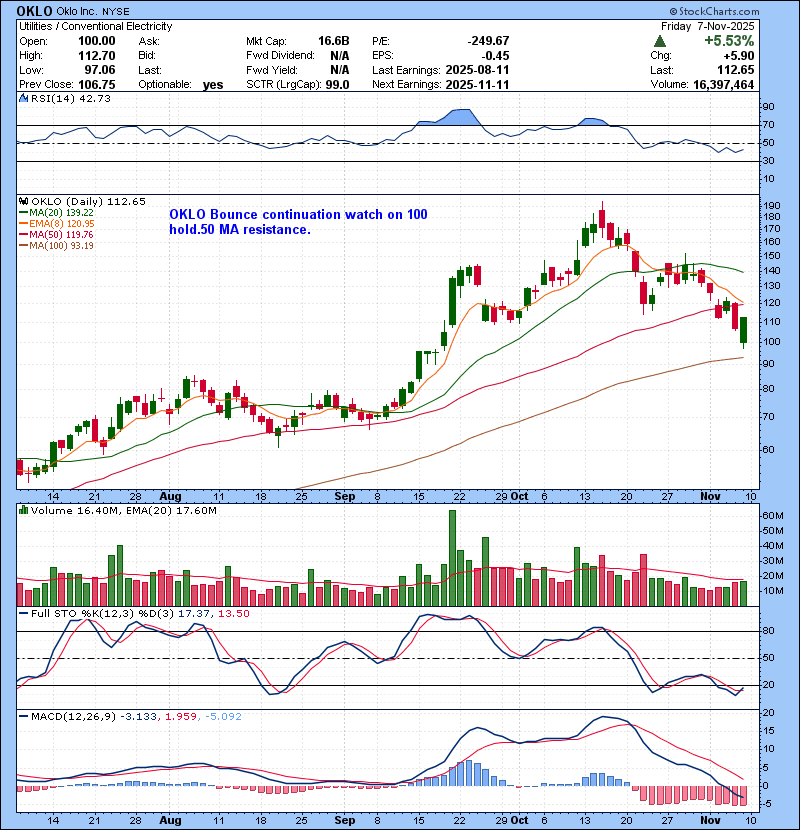
Task: Click the EPS value -0.45
Action: coord(496,56)
